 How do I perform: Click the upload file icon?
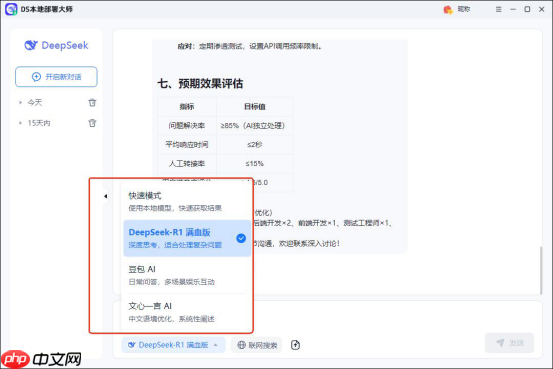pos(296,345)
